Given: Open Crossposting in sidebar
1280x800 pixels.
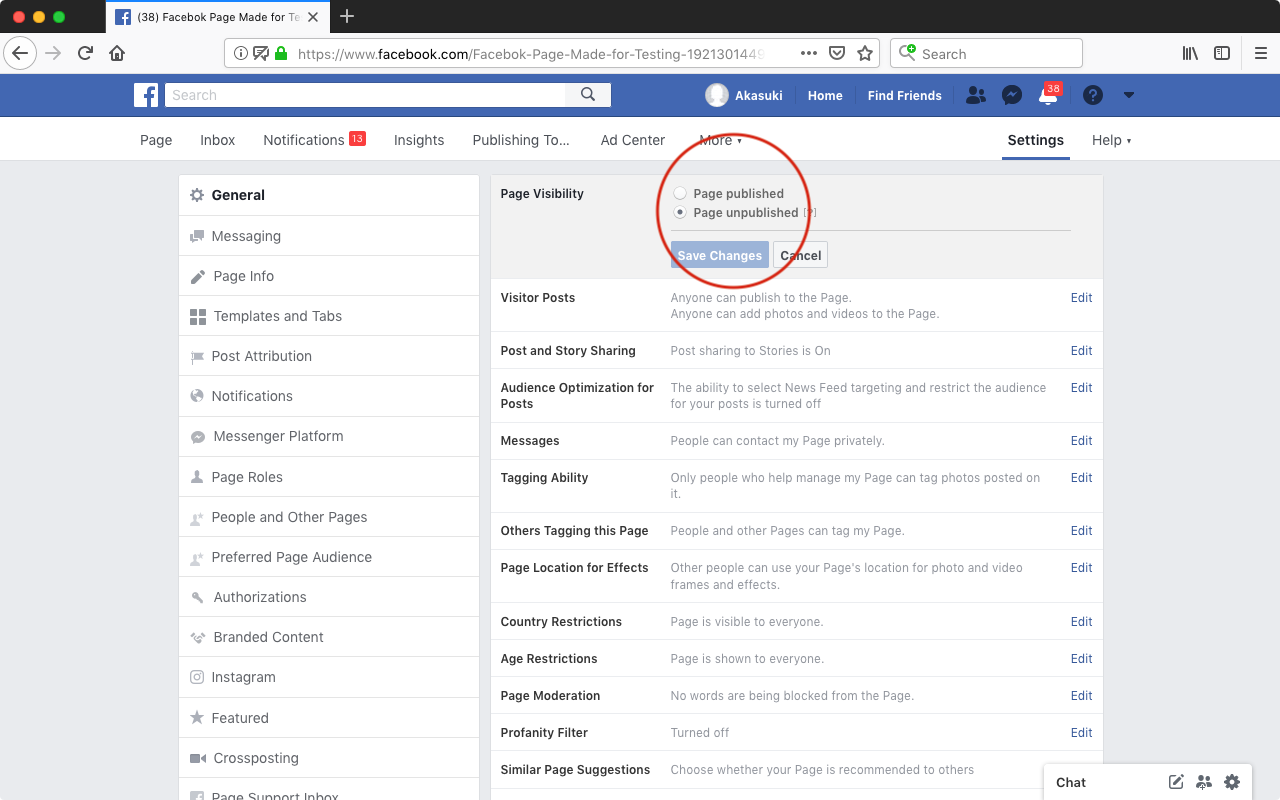Looking at the screenshot, I should pyautogui.click(x=329, y=758).
